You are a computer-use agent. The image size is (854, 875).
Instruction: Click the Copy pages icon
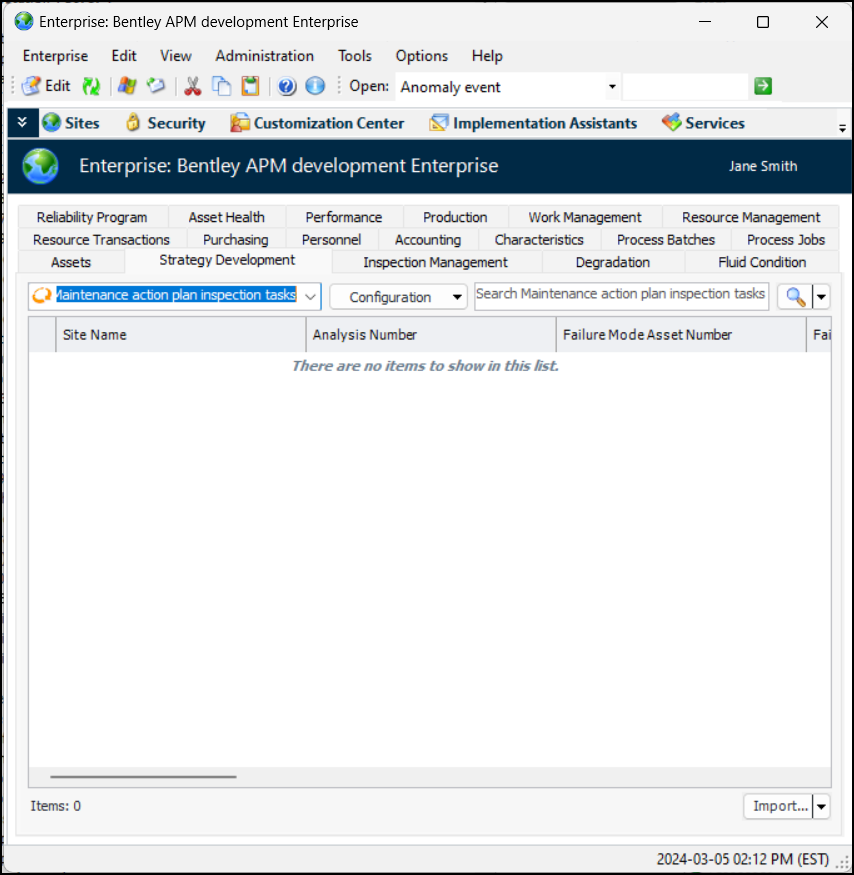click(222, 86)
